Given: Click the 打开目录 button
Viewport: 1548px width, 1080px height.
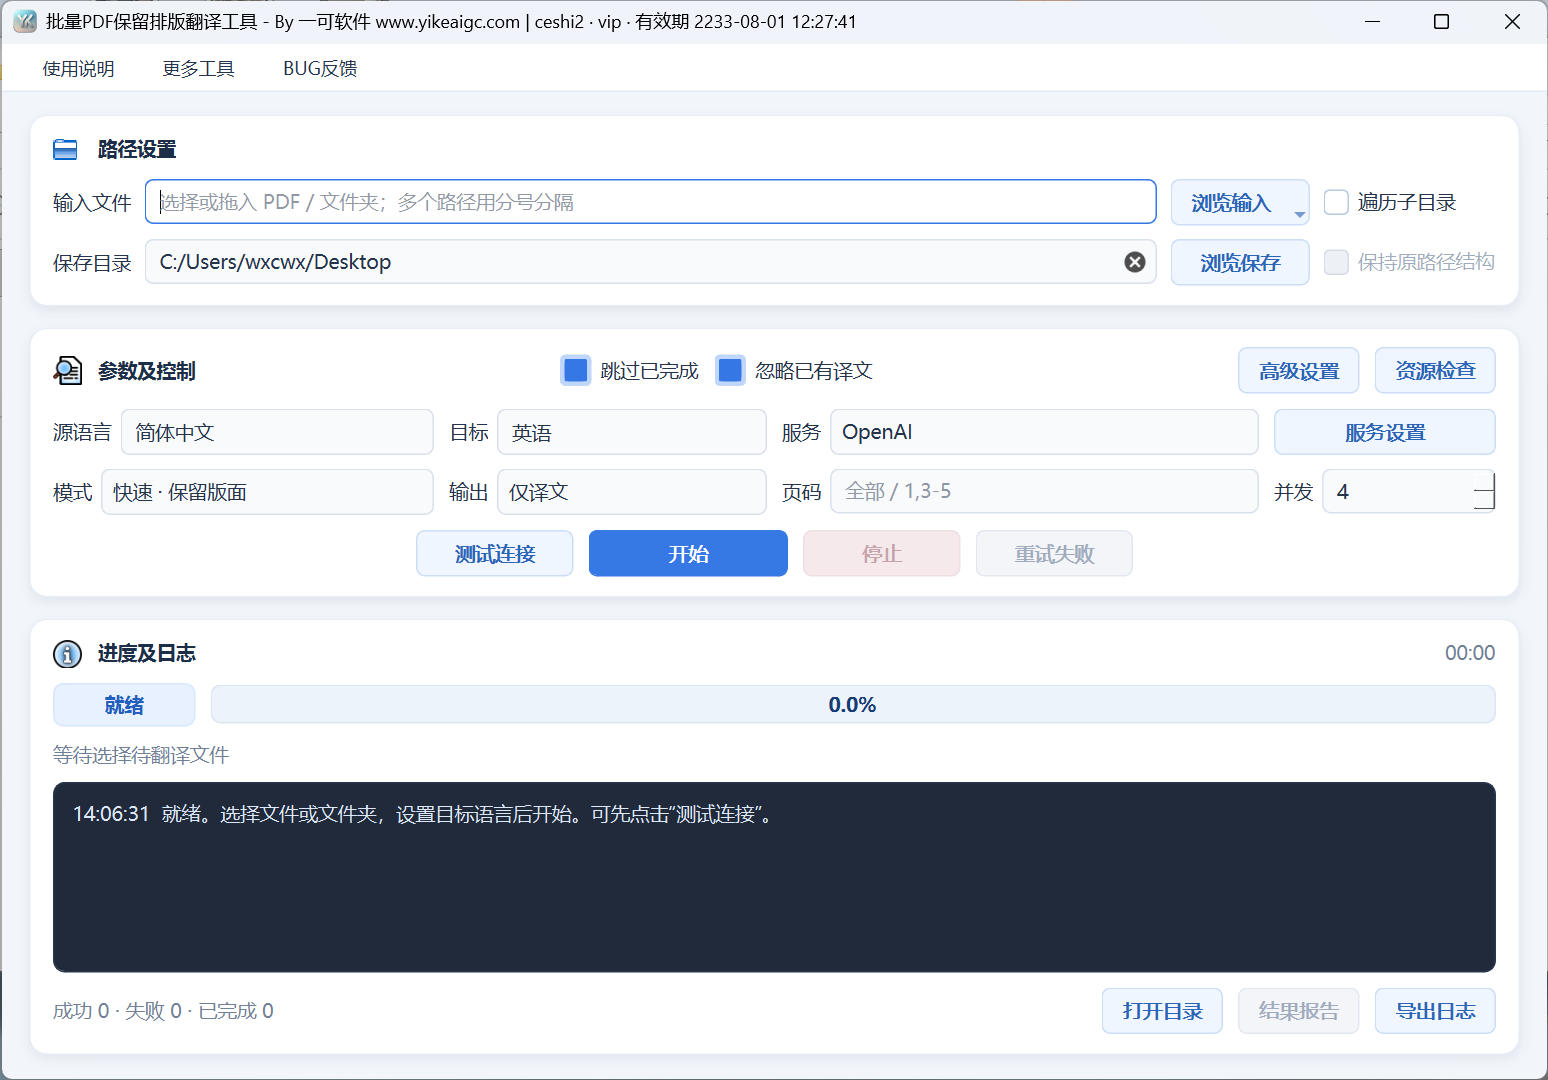Looking at the screenshot, I should [x=1162, y=1011].
